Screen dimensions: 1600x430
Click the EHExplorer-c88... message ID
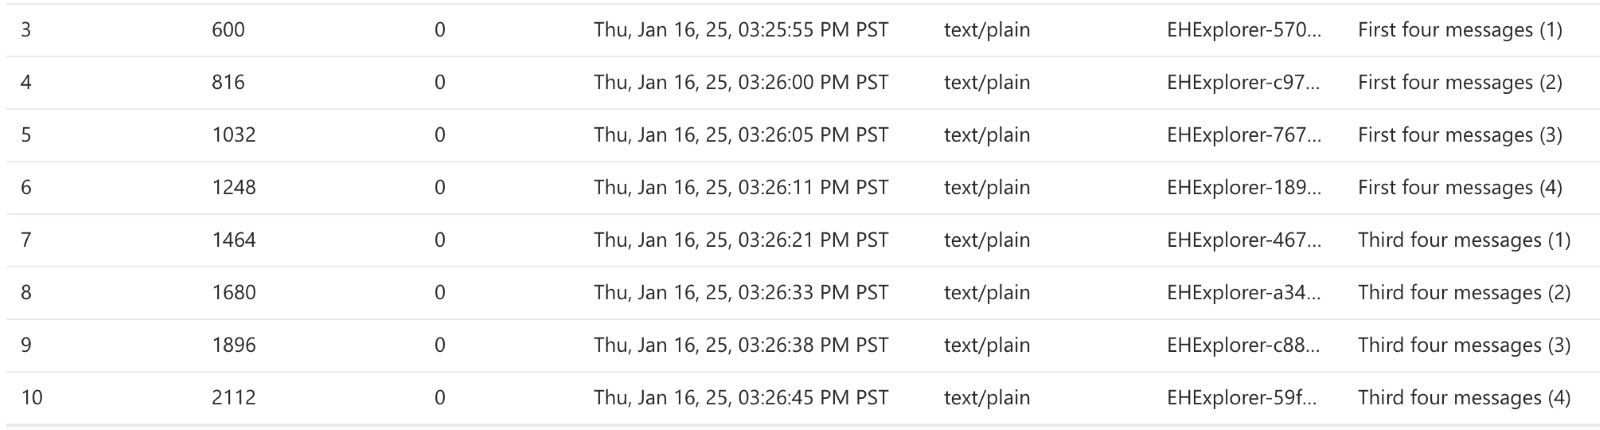1244,345
